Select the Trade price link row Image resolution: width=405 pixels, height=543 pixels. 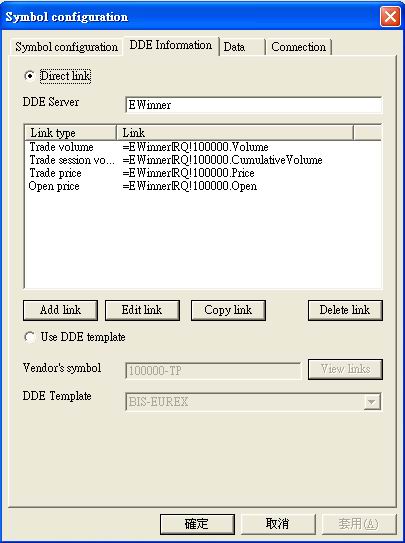[x=203, y=173]
